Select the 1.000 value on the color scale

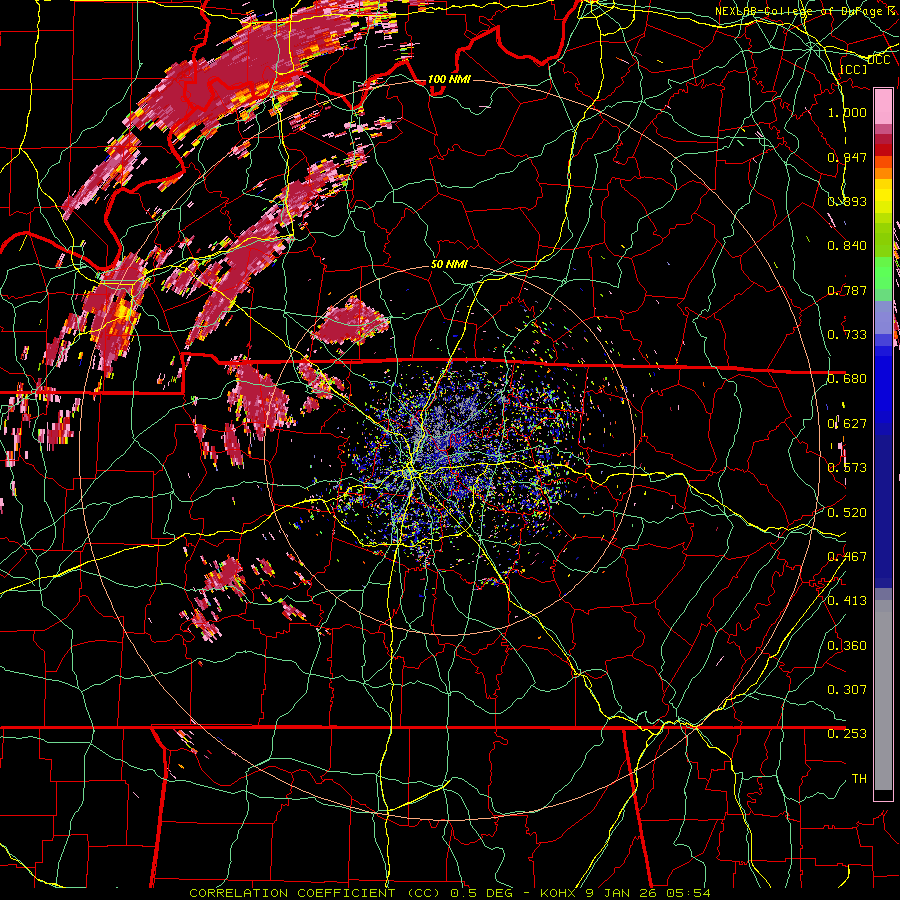[847, 112]
